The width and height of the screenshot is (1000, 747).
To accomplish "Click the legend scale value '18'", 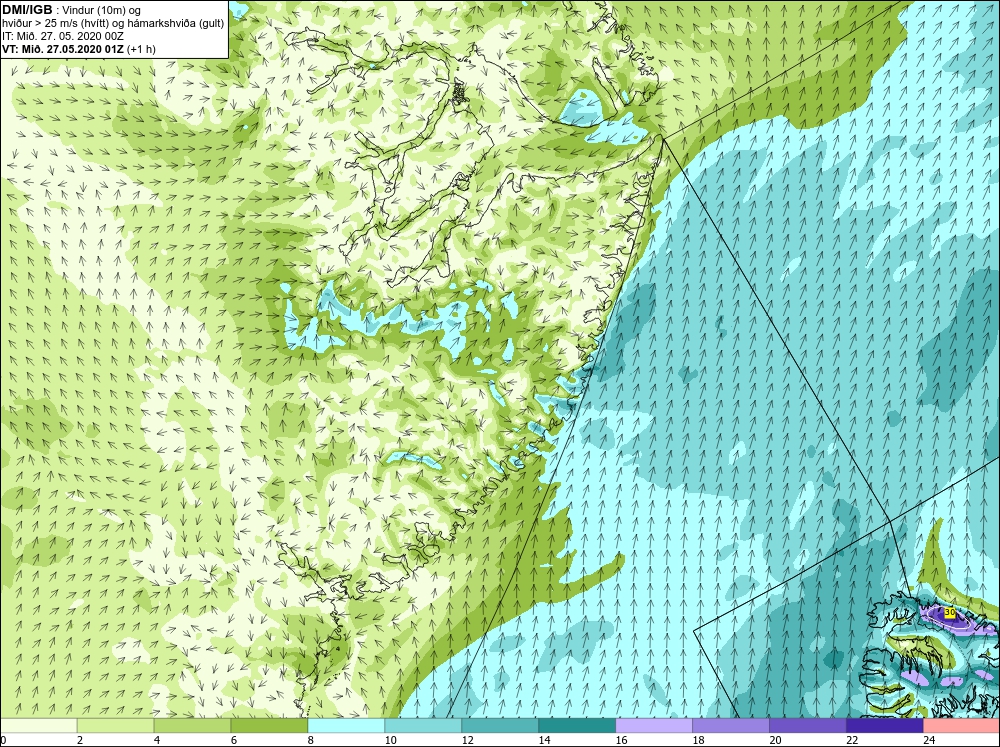I will click(x=698, y=740).
